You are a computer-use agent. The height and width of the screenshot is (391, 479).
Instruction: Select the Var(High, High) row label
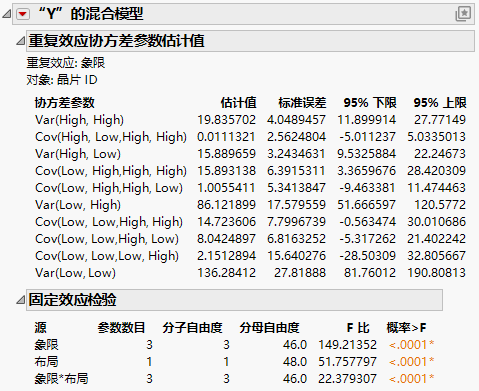(79, 120)
